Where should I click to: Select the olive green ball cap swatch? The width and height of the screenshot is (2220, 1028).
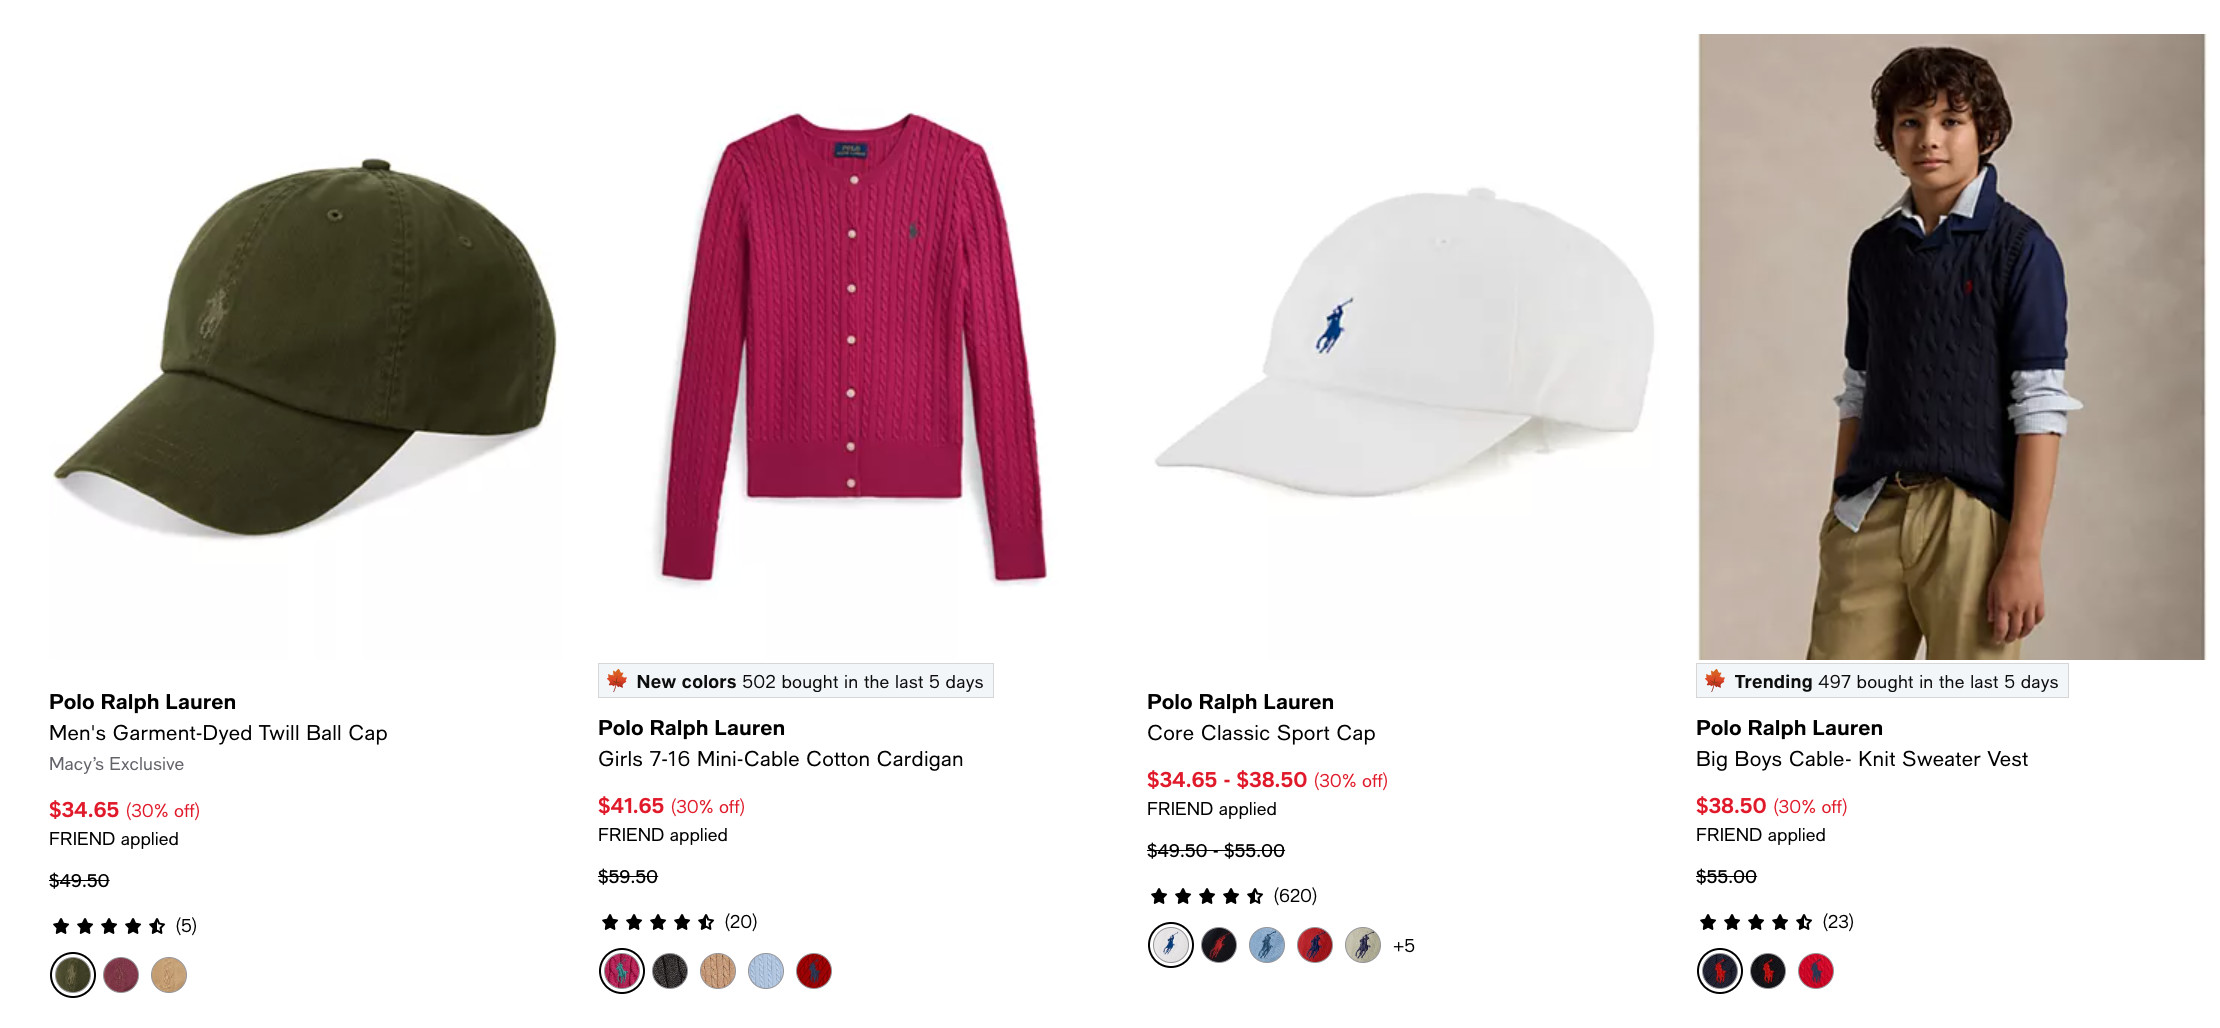[x=73, y=974]
